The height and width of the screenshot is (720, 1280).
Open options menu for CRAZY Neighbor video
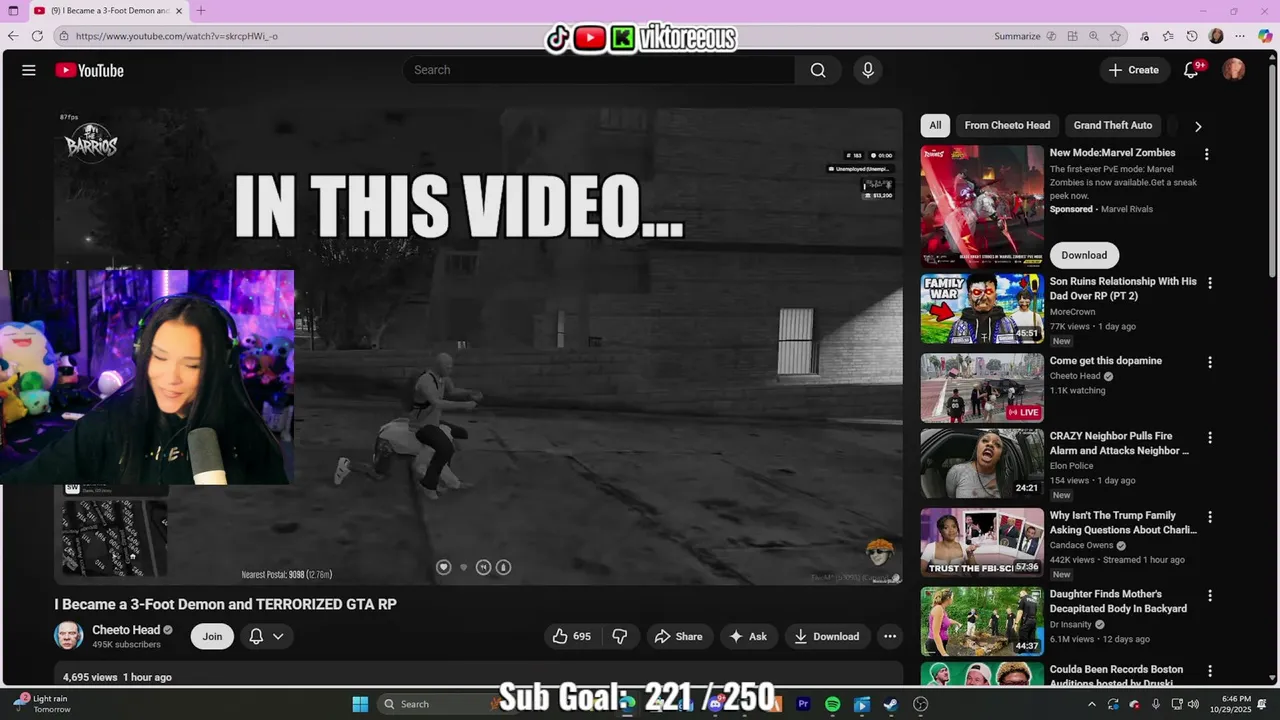1209,438
